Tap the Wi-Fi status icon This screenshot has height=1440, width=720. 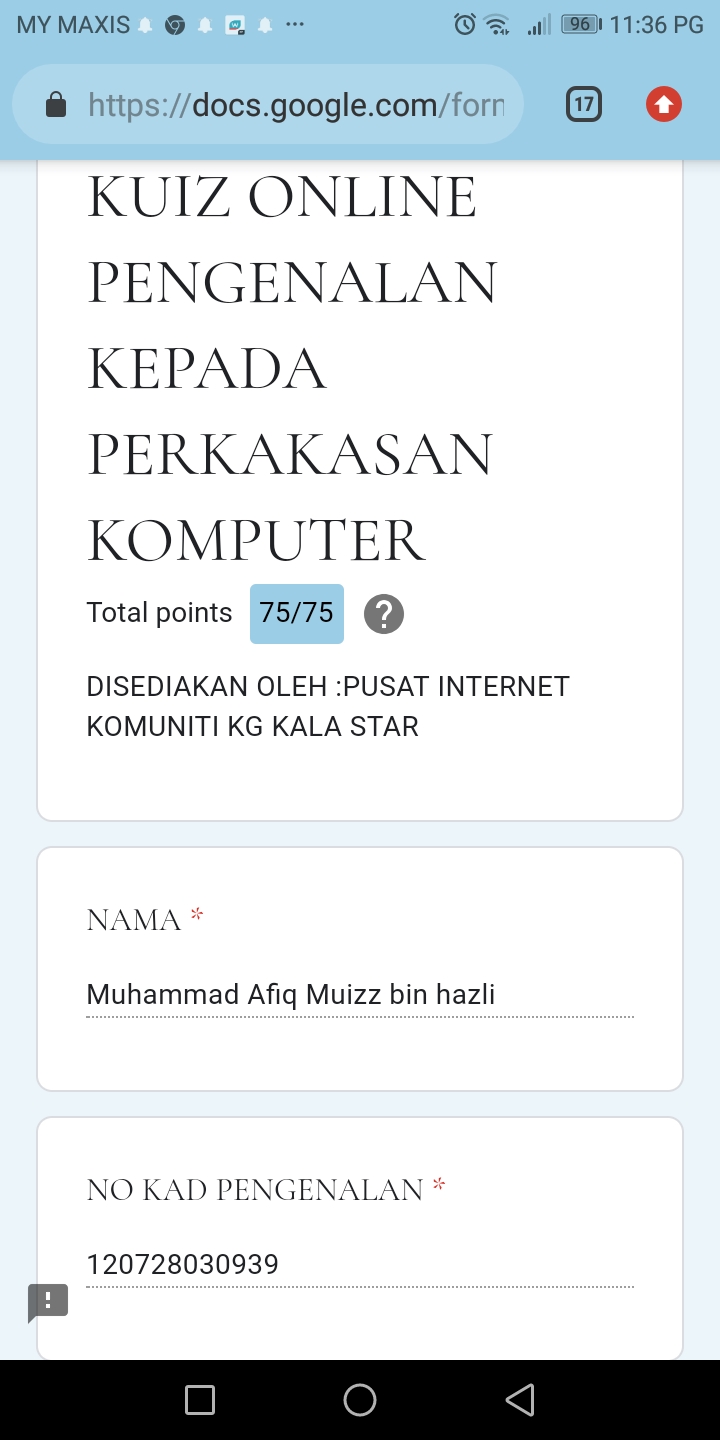click(497, 26)
